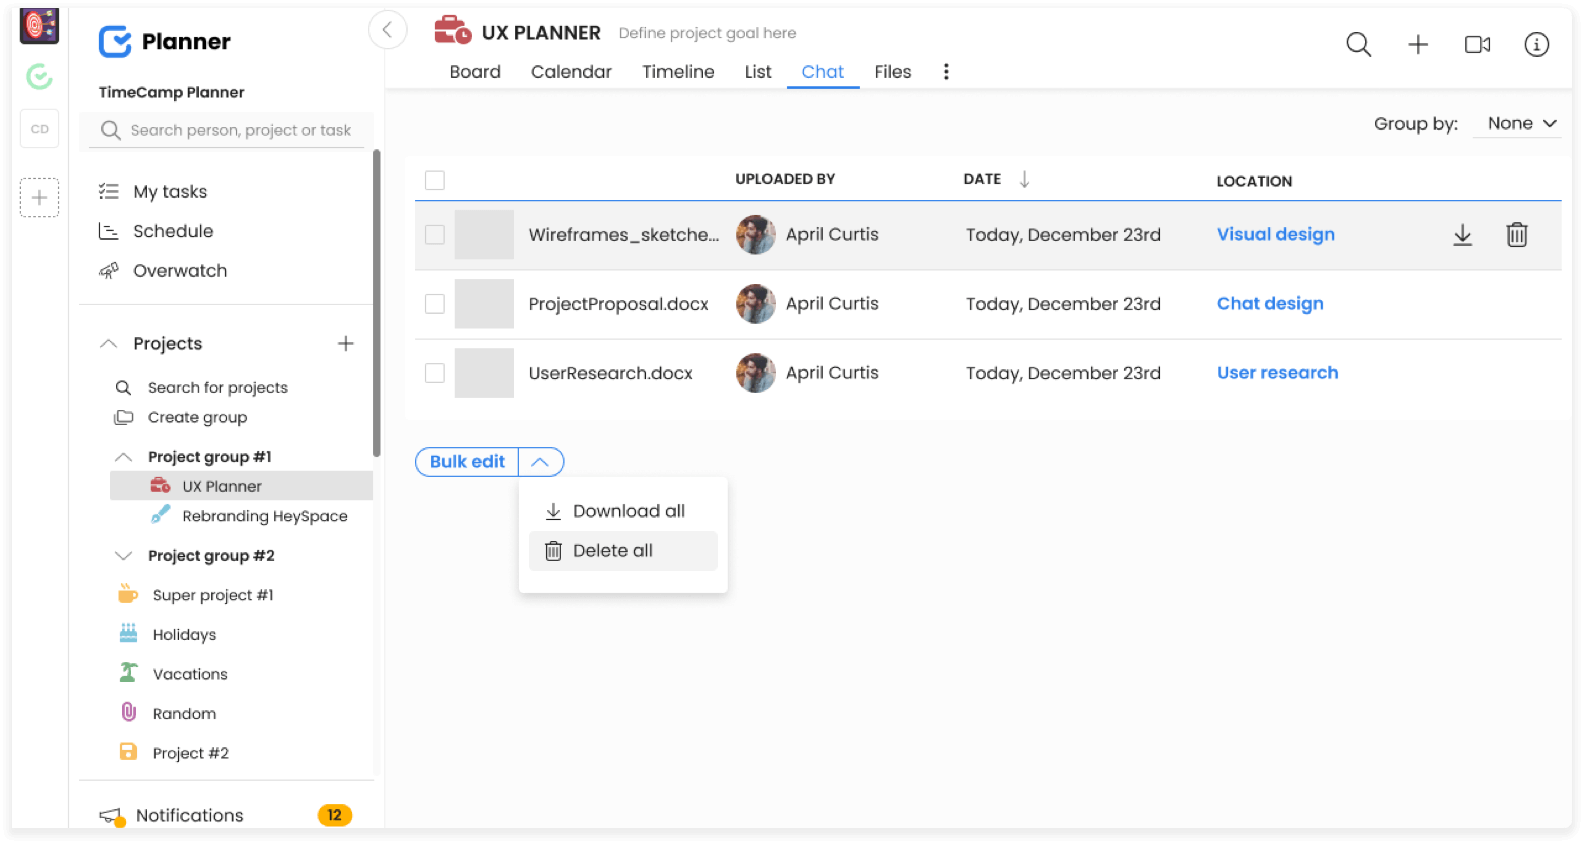Select the CD workspace tile

click(39, 129)
